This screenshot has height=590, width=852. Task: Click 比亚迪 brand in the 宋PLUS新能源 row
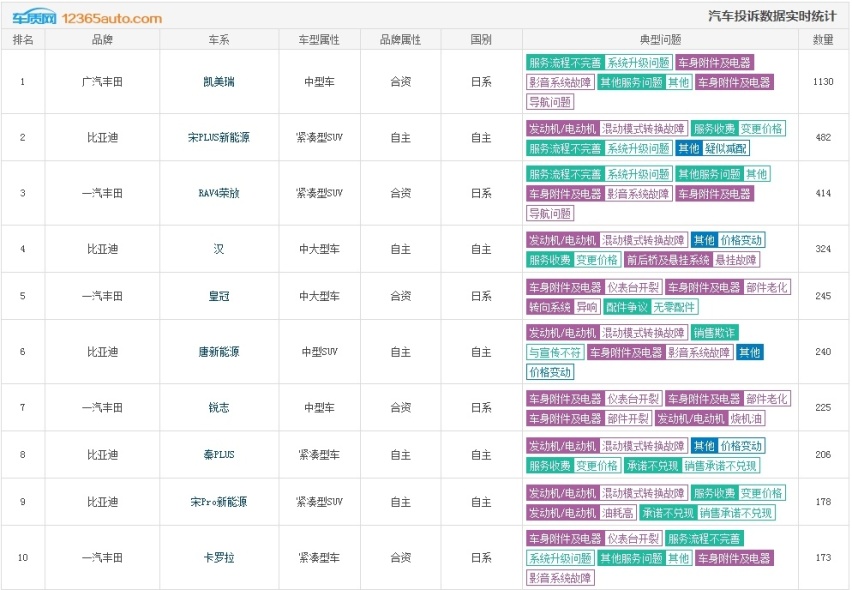pyautogui.click(x=102, y=137)
